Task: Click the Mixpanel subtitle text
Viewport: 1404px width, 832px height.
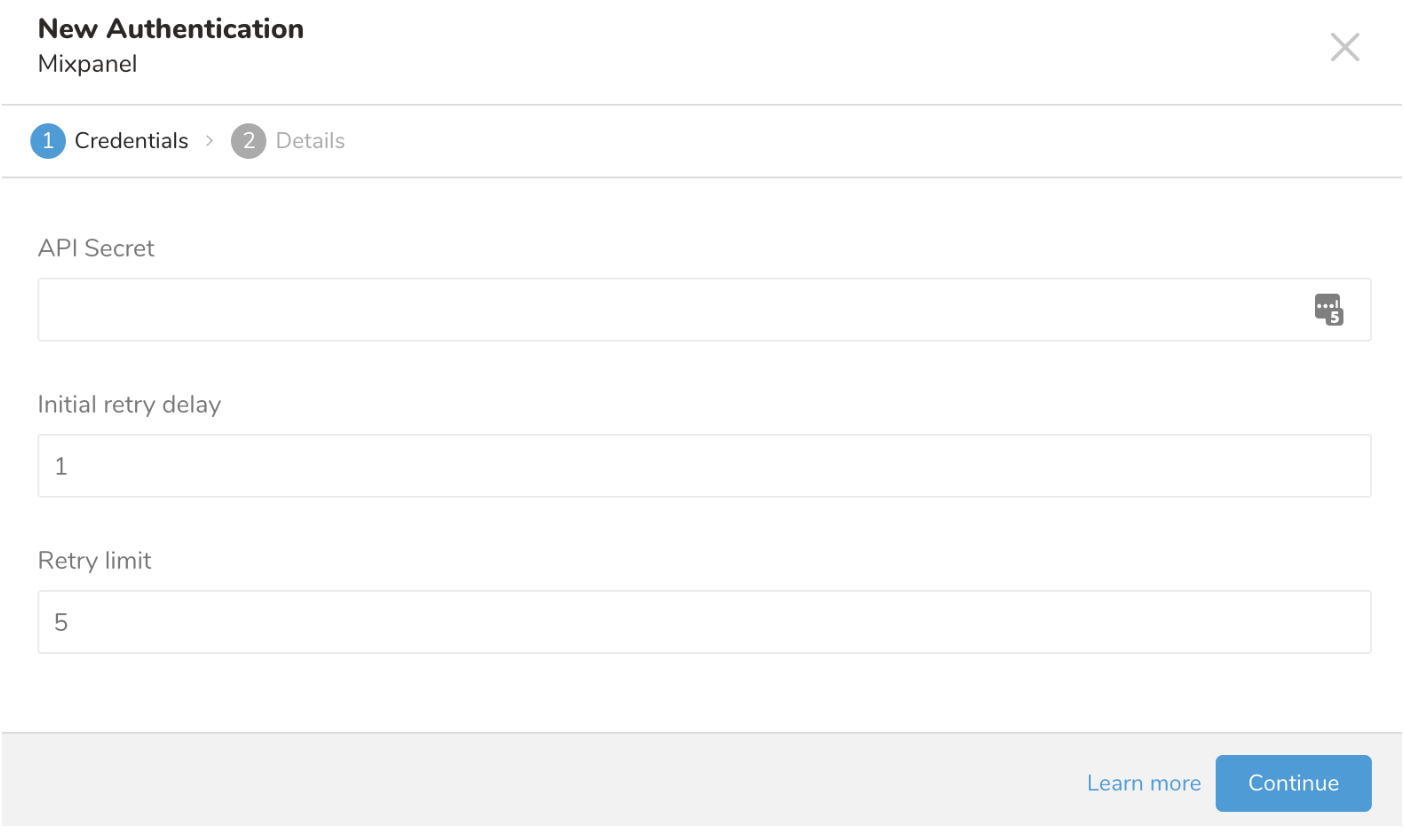Action: point(87,64)
